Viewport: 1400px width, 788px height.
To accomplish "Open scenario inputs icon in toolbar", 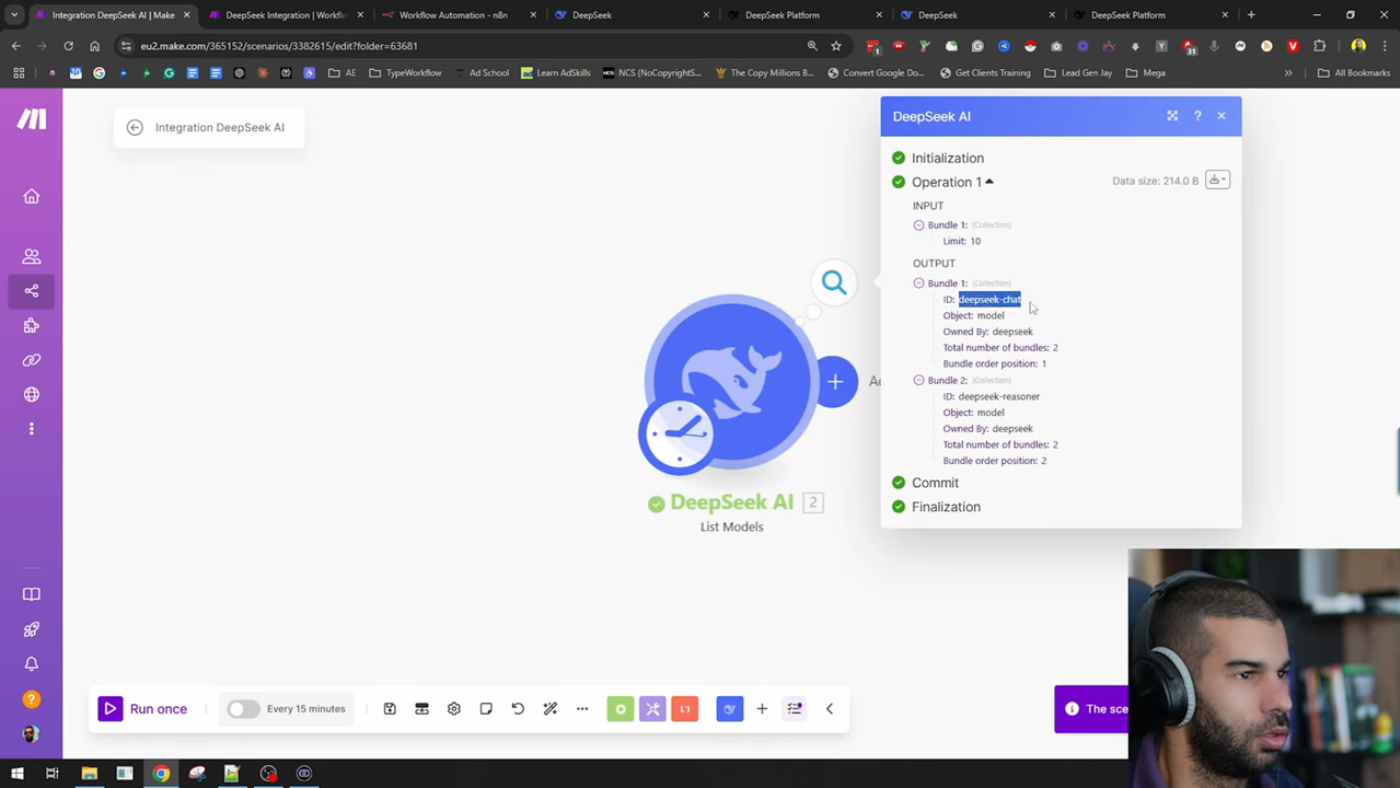I will [x=422, y=709].
